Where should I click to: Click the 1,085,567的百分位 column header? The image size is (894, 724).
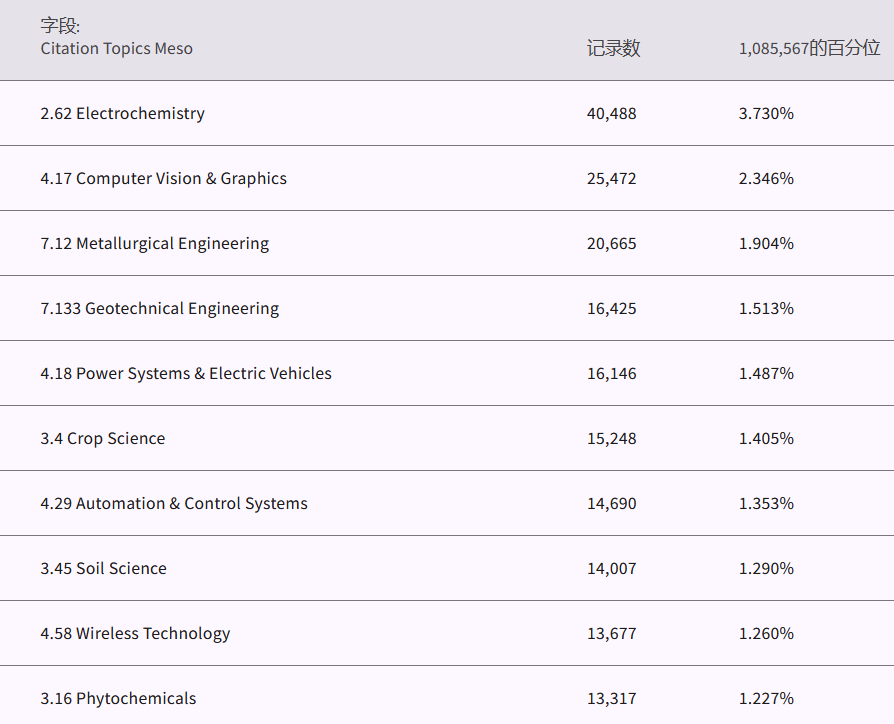(809, 48)
